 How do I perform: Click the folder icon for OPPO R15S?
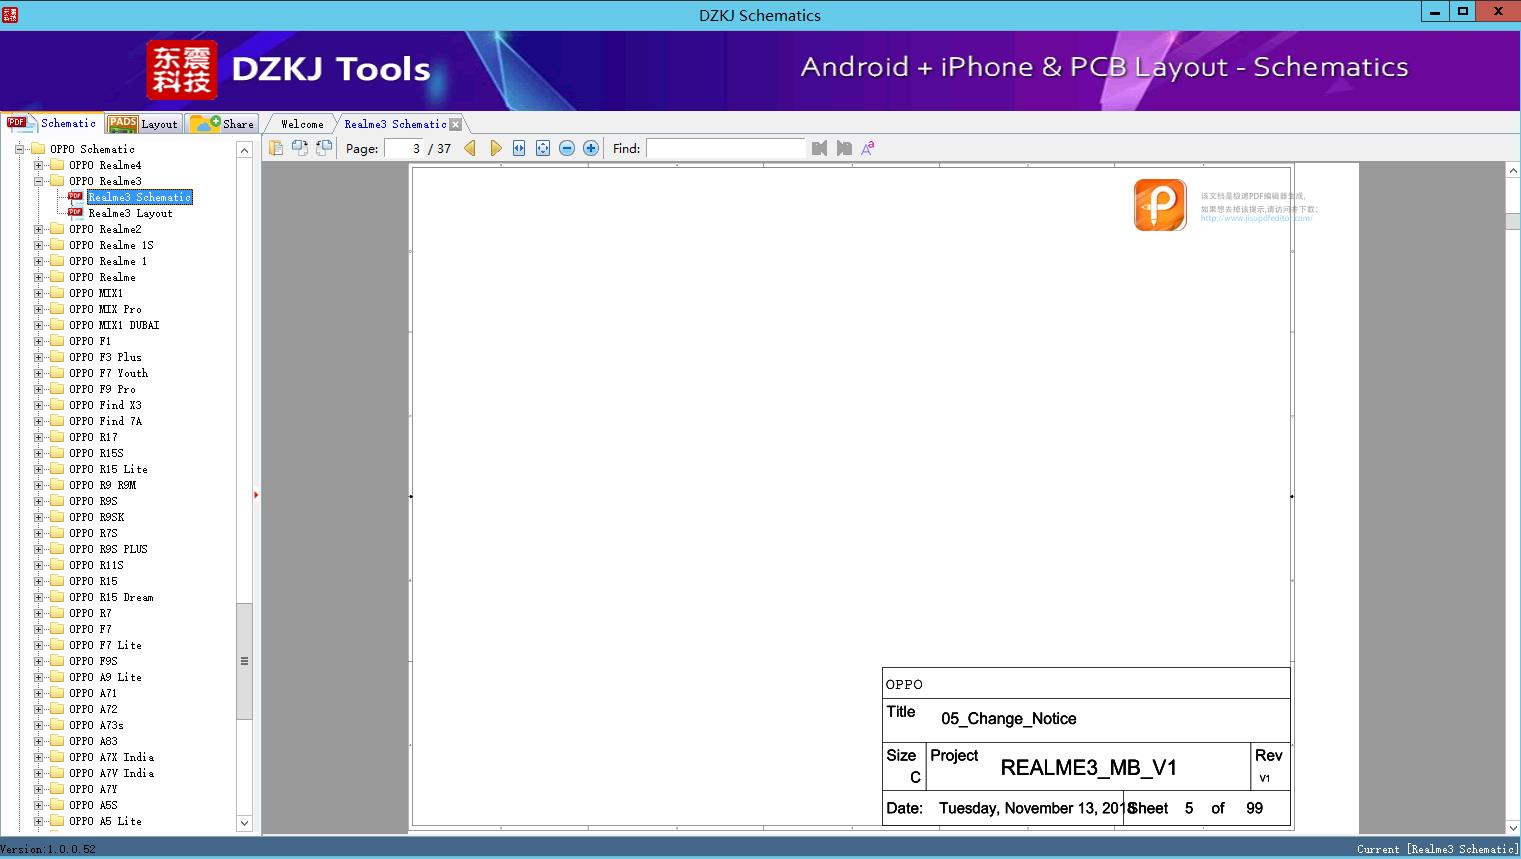point(57,453)
